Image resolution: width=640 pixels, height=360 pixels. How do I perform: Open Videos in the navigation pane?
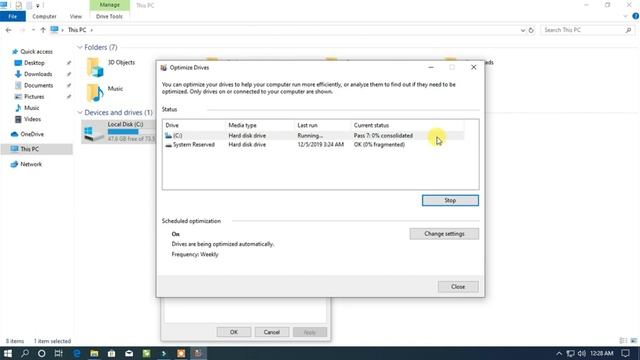tap(32, 119)
